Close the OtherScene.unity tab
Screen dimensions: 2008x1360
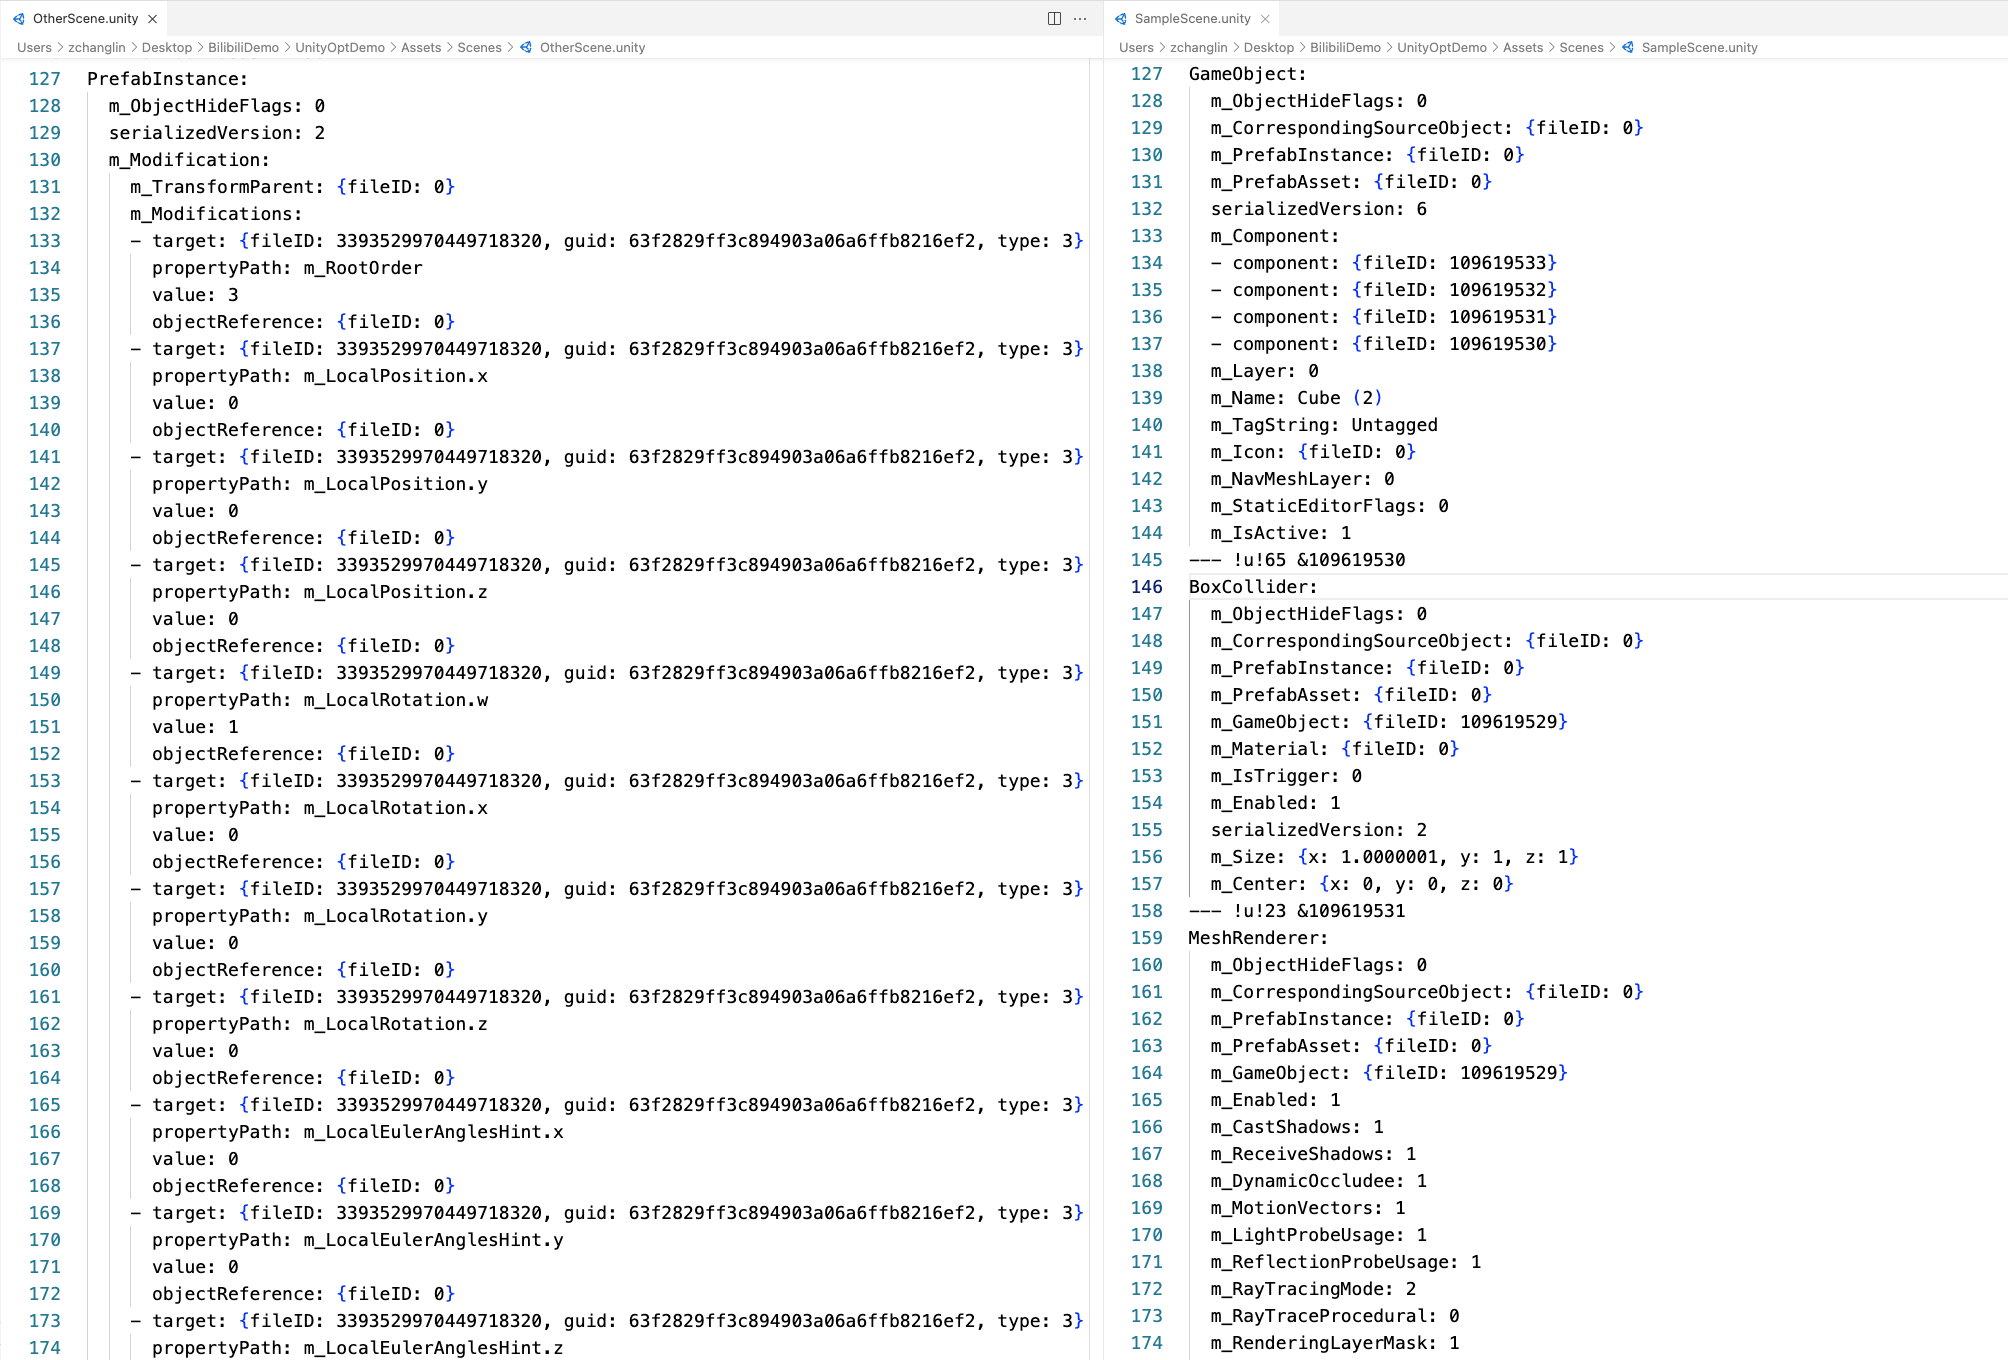click(153, 19)
